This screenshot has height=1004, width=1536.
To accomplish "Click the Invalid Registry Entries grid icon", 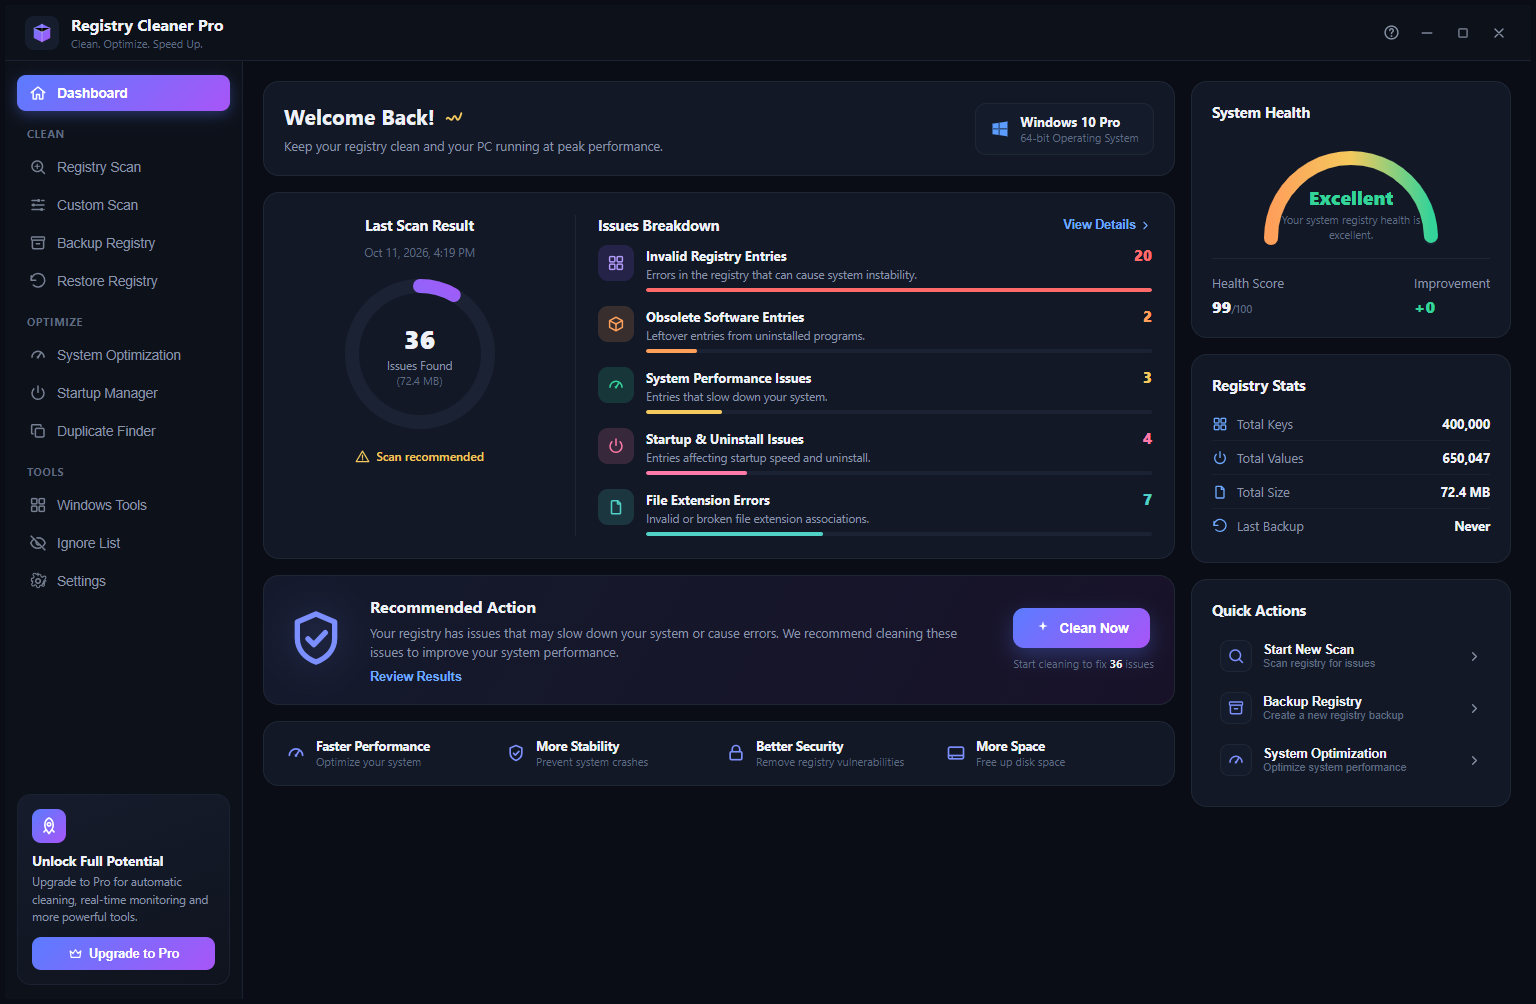I will tap(616, 263).
